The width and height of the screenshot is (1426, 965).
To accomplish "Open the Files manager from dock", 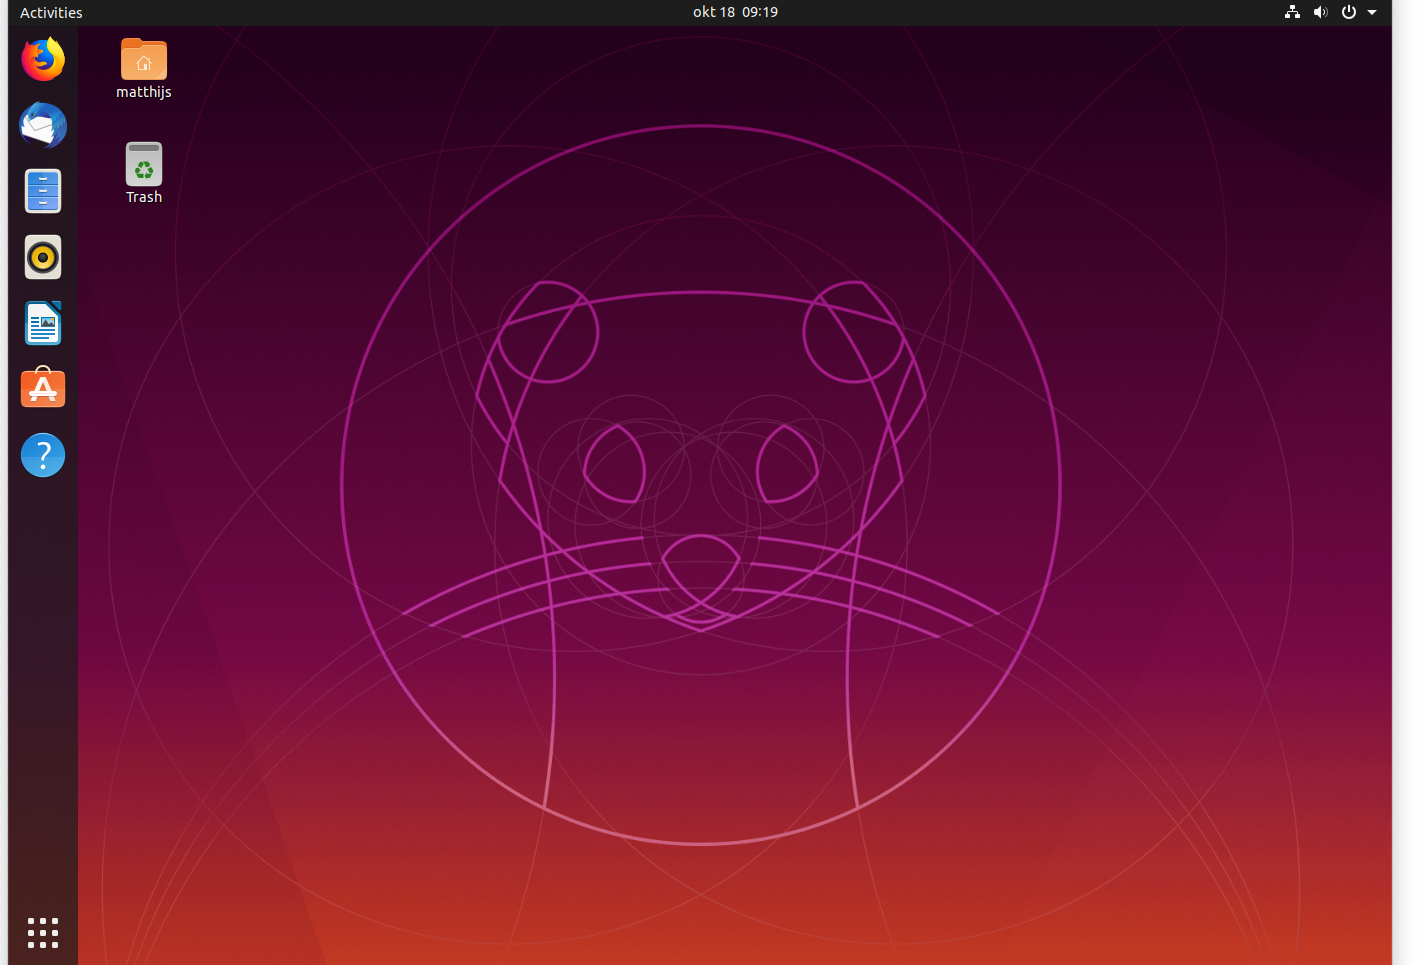I will pyautogui.click(x=43, y=191).
